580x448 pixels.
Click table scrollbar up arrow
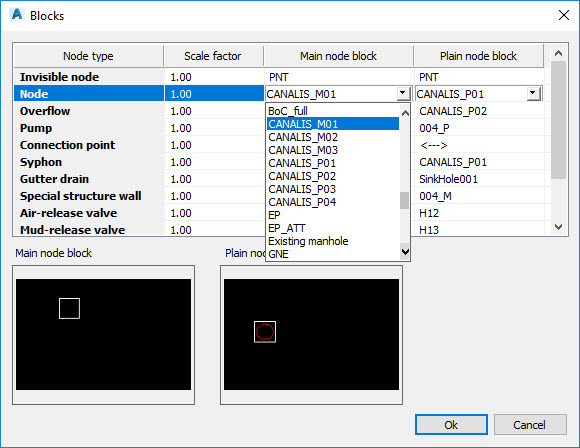point(559,53)
